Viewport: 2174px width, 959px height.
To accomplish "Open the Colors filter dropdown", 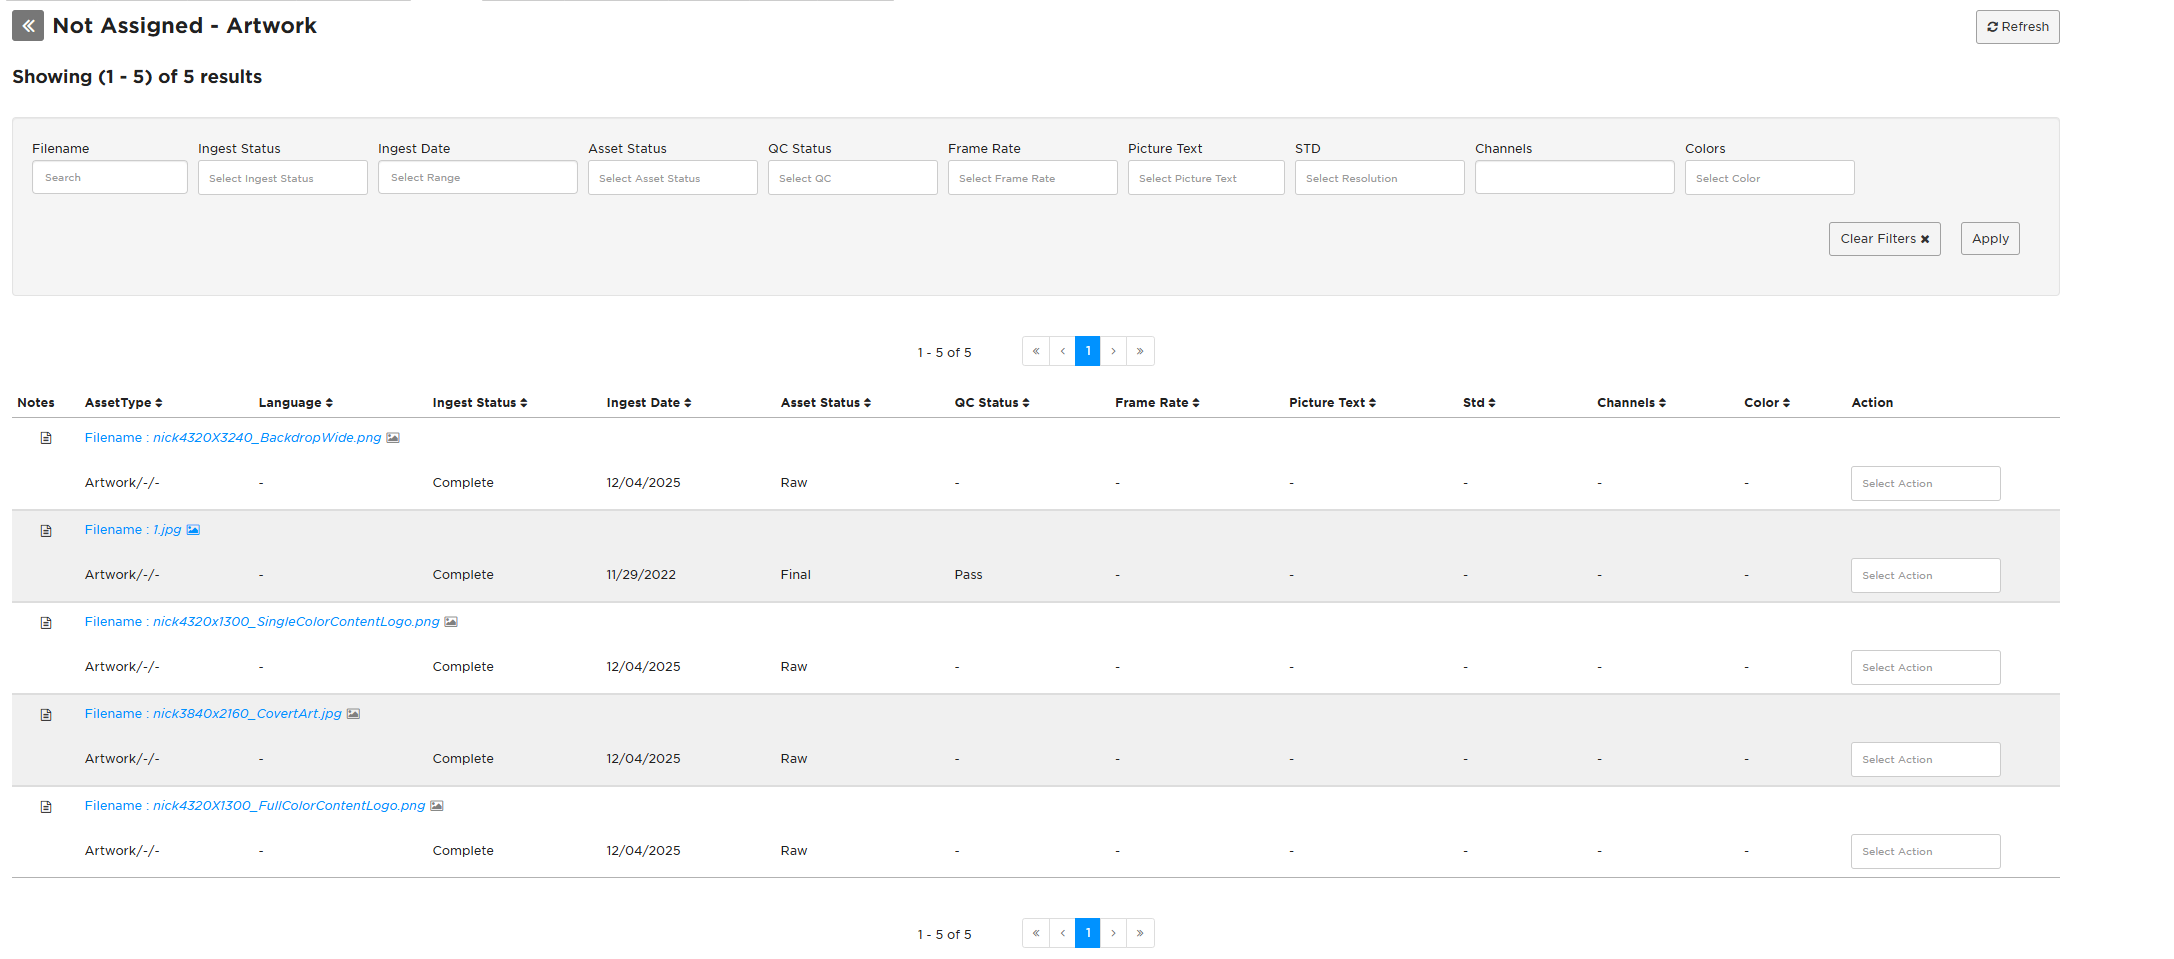I will pyautogui.click(x=1770, y=178).
